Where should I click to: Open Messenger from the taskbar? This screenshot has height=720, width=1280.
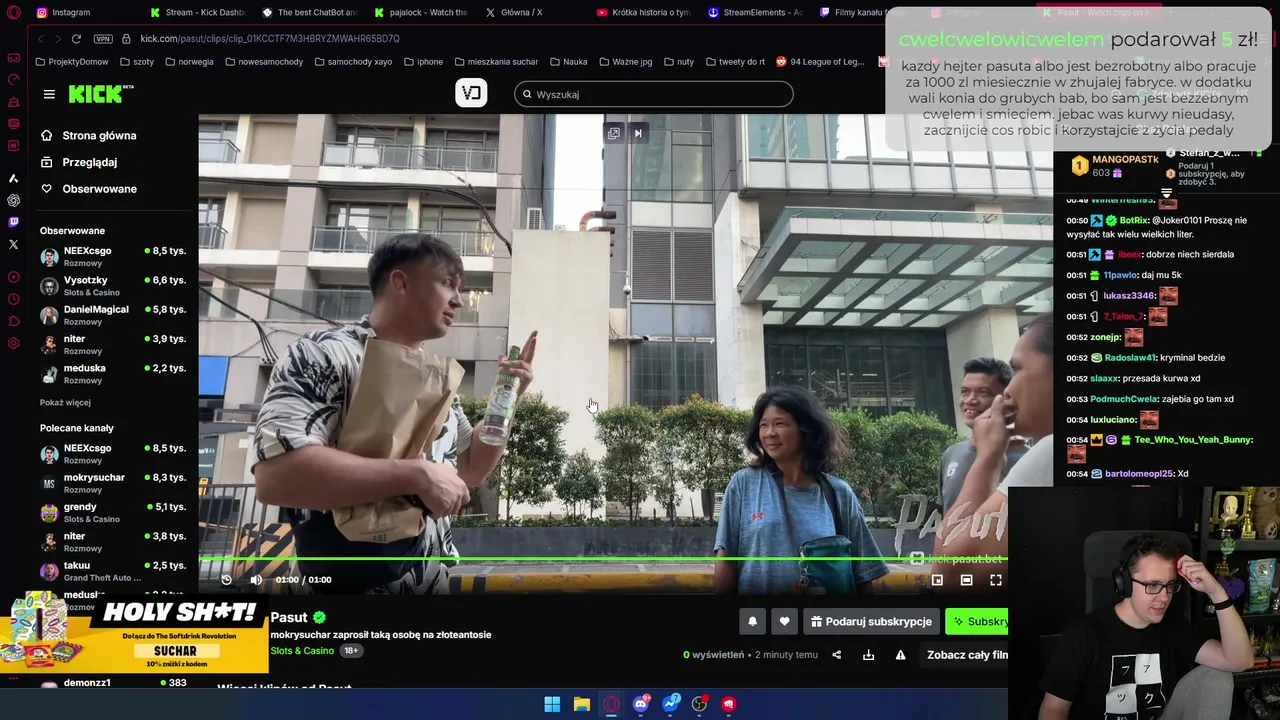(671, 704)
